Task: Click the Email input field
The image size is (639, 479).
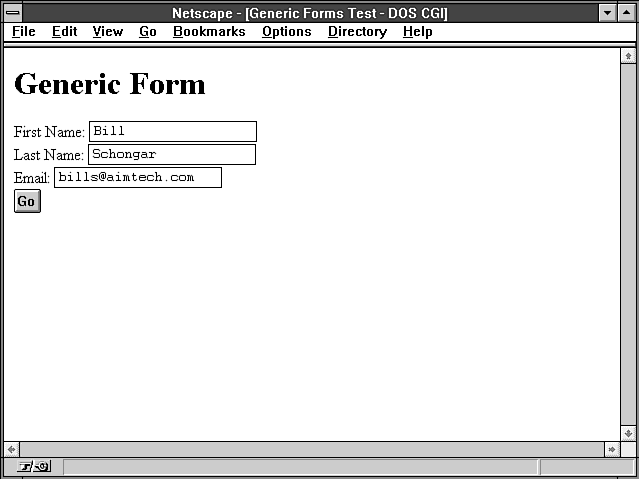Action: [138, 177]
